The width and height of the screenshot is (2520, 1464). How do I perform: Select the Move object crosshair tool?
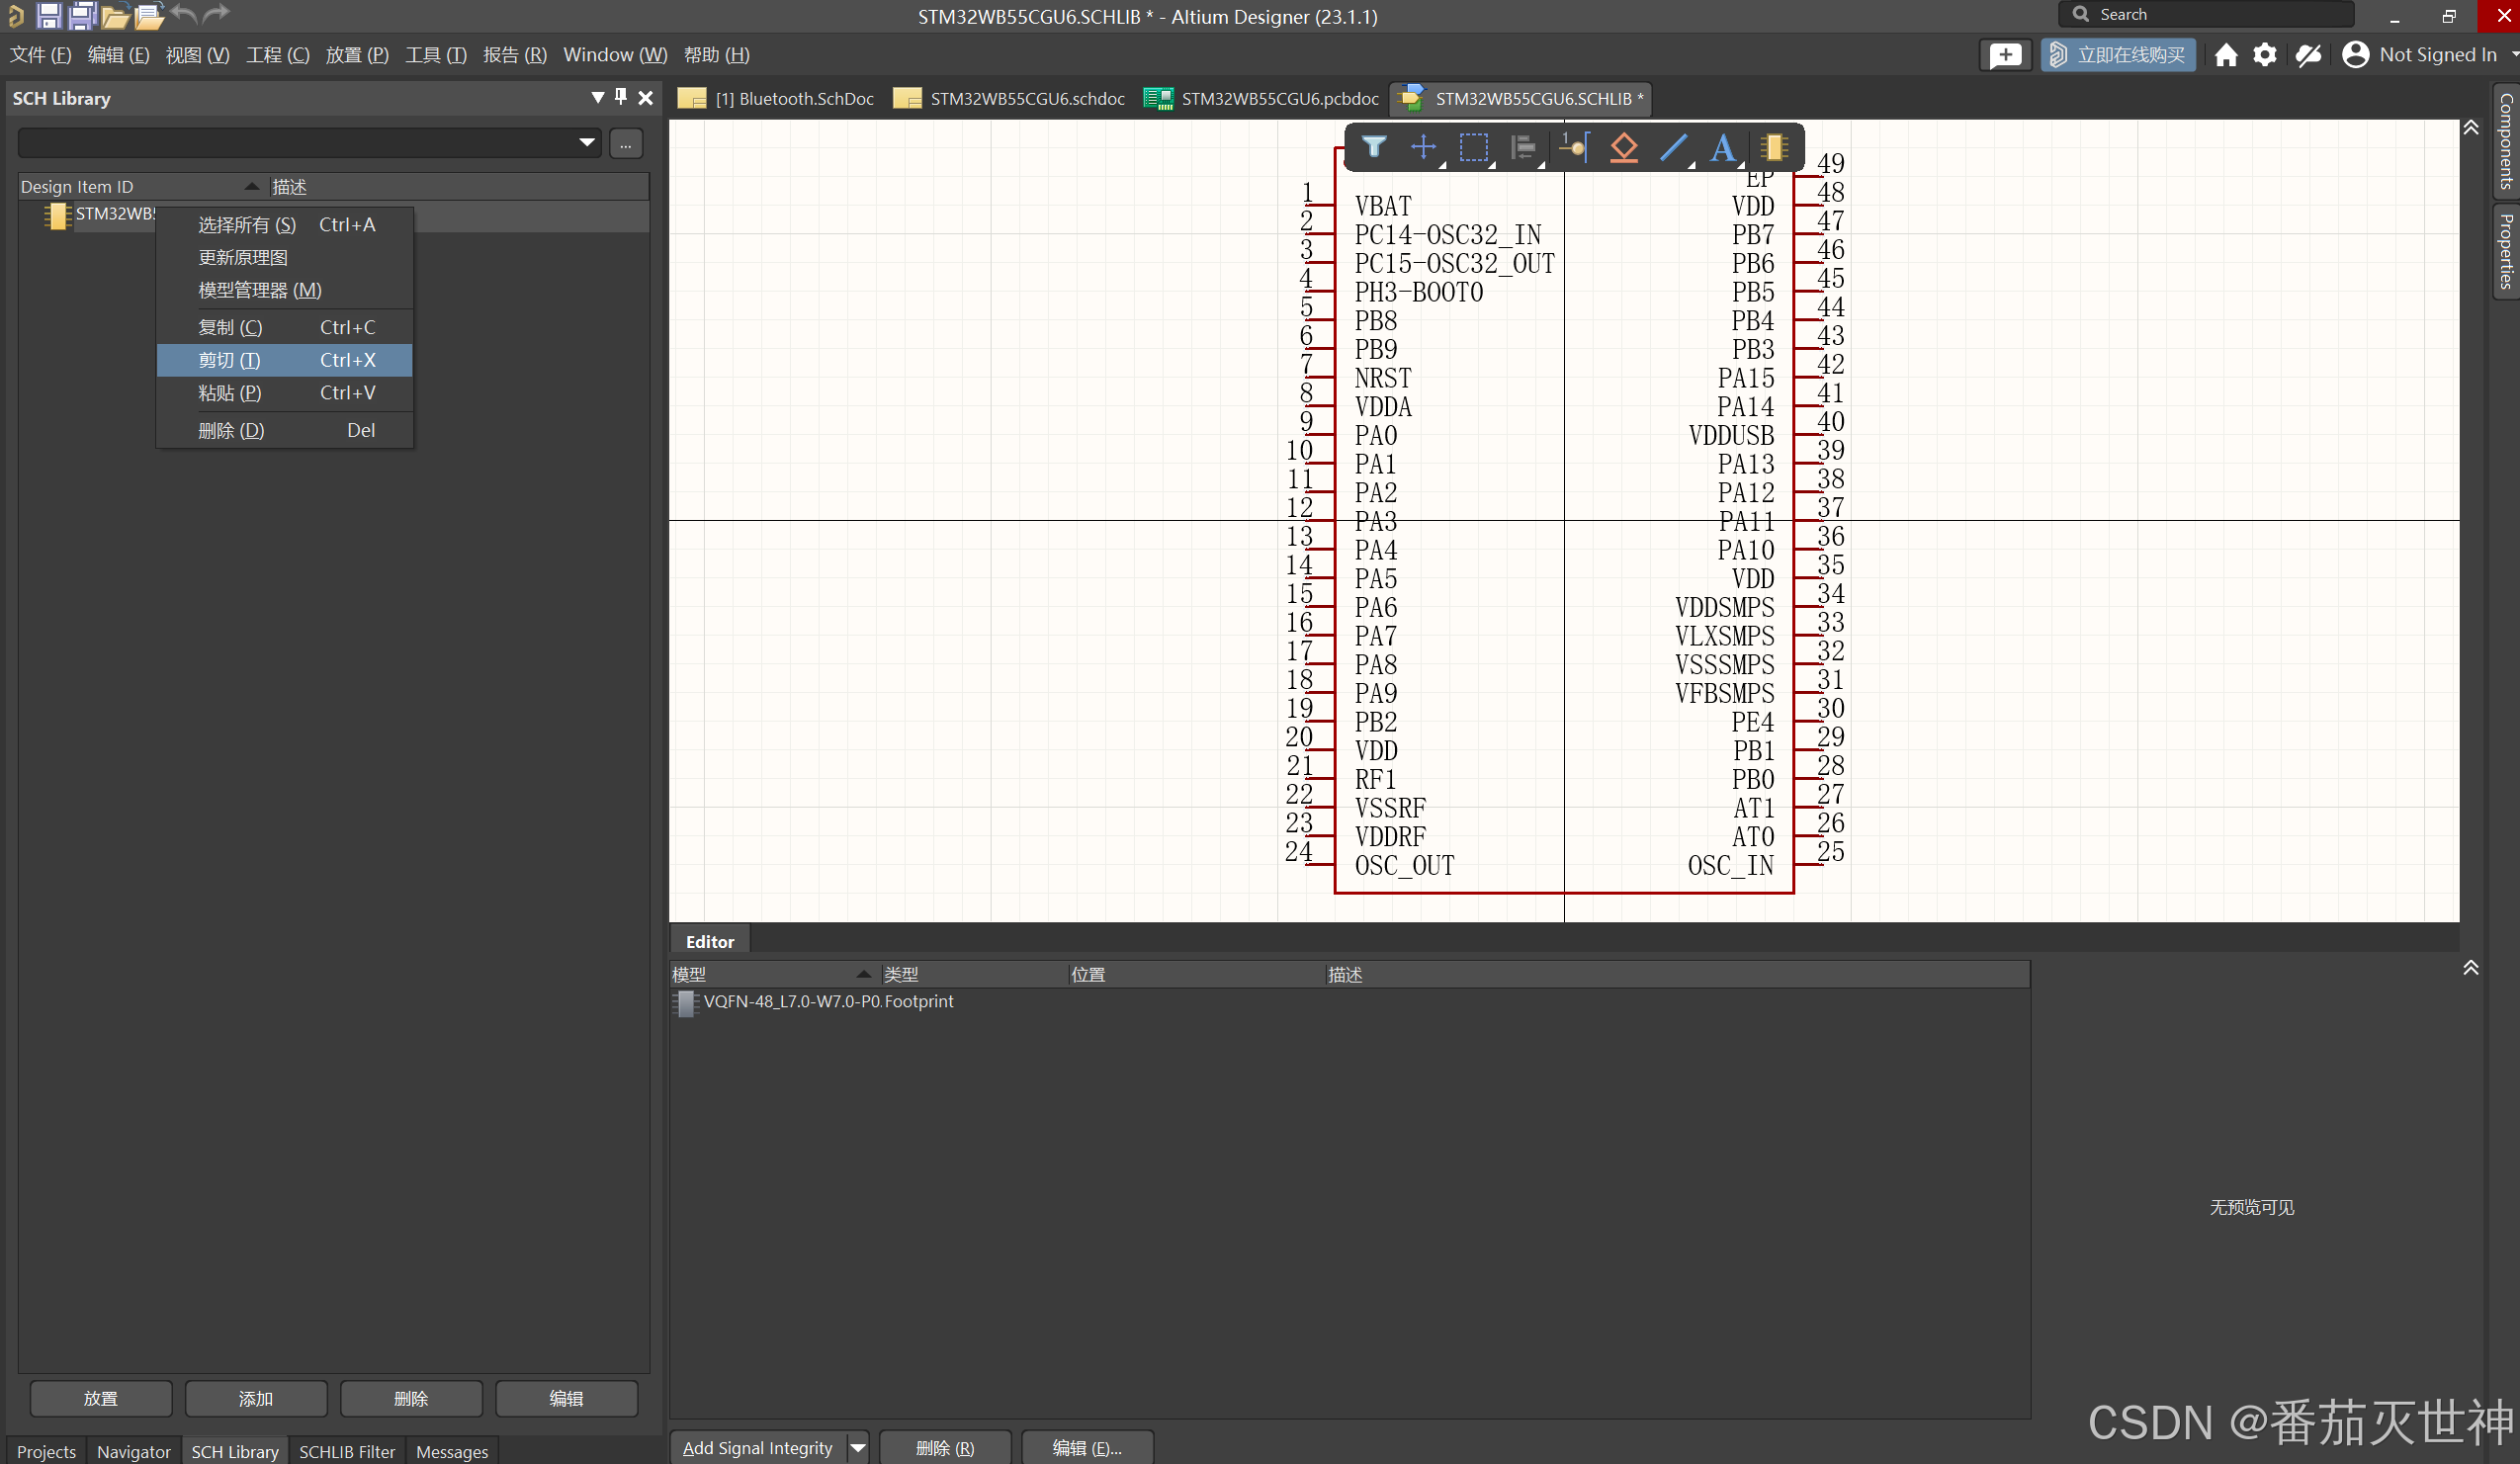pos(1423,148)
